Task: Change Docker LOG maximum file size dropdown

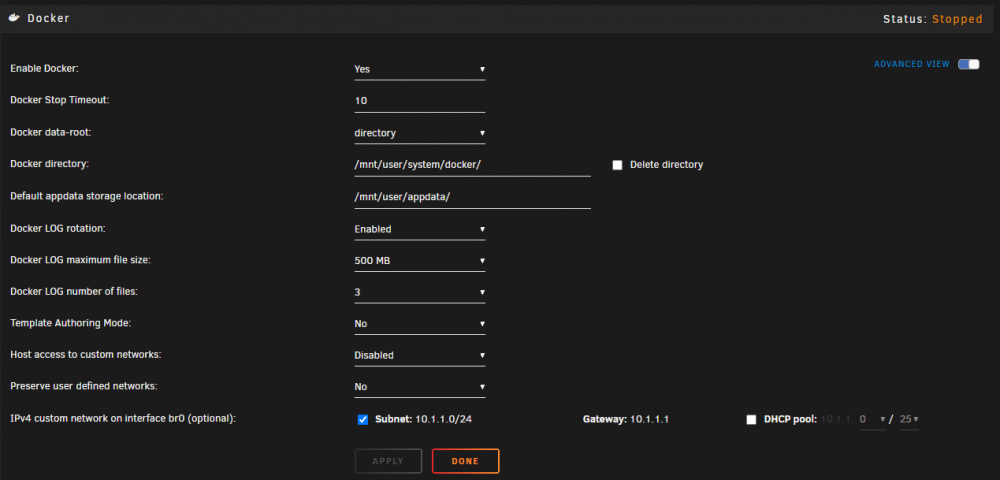Action: point(420,261)
